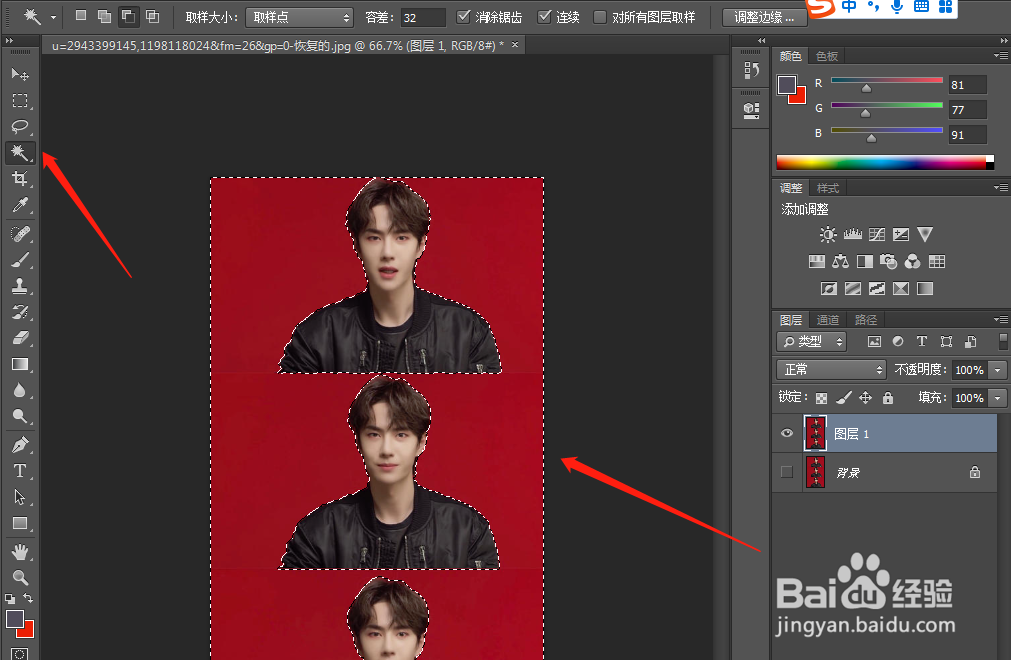Select the Eraser tool
This screenshot has width=1011, height=660.
point(20,338)
